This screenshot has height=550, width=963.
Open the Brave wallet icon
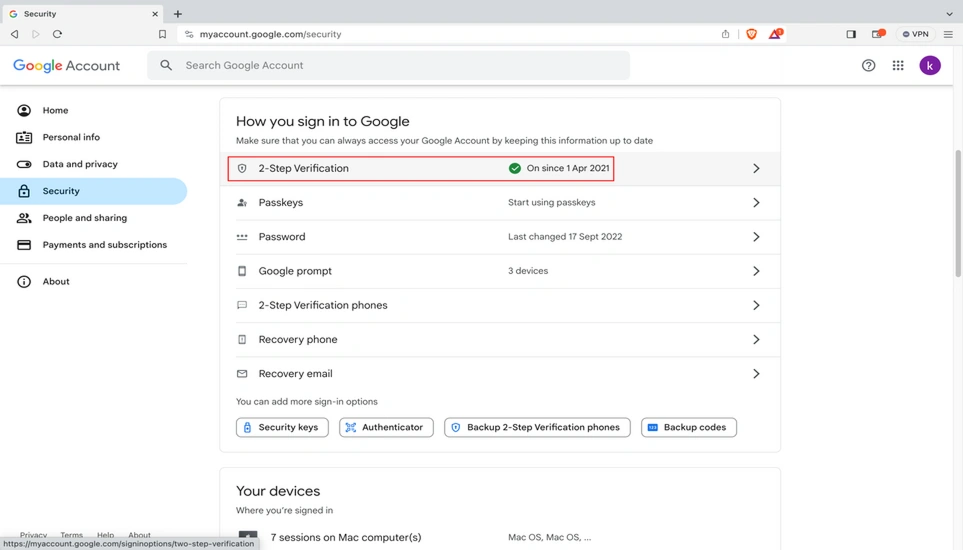(878, 34)
